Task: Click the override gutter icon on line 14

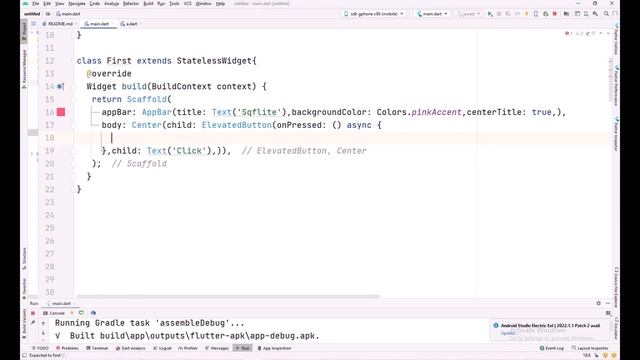Action: tap(60, 87)
